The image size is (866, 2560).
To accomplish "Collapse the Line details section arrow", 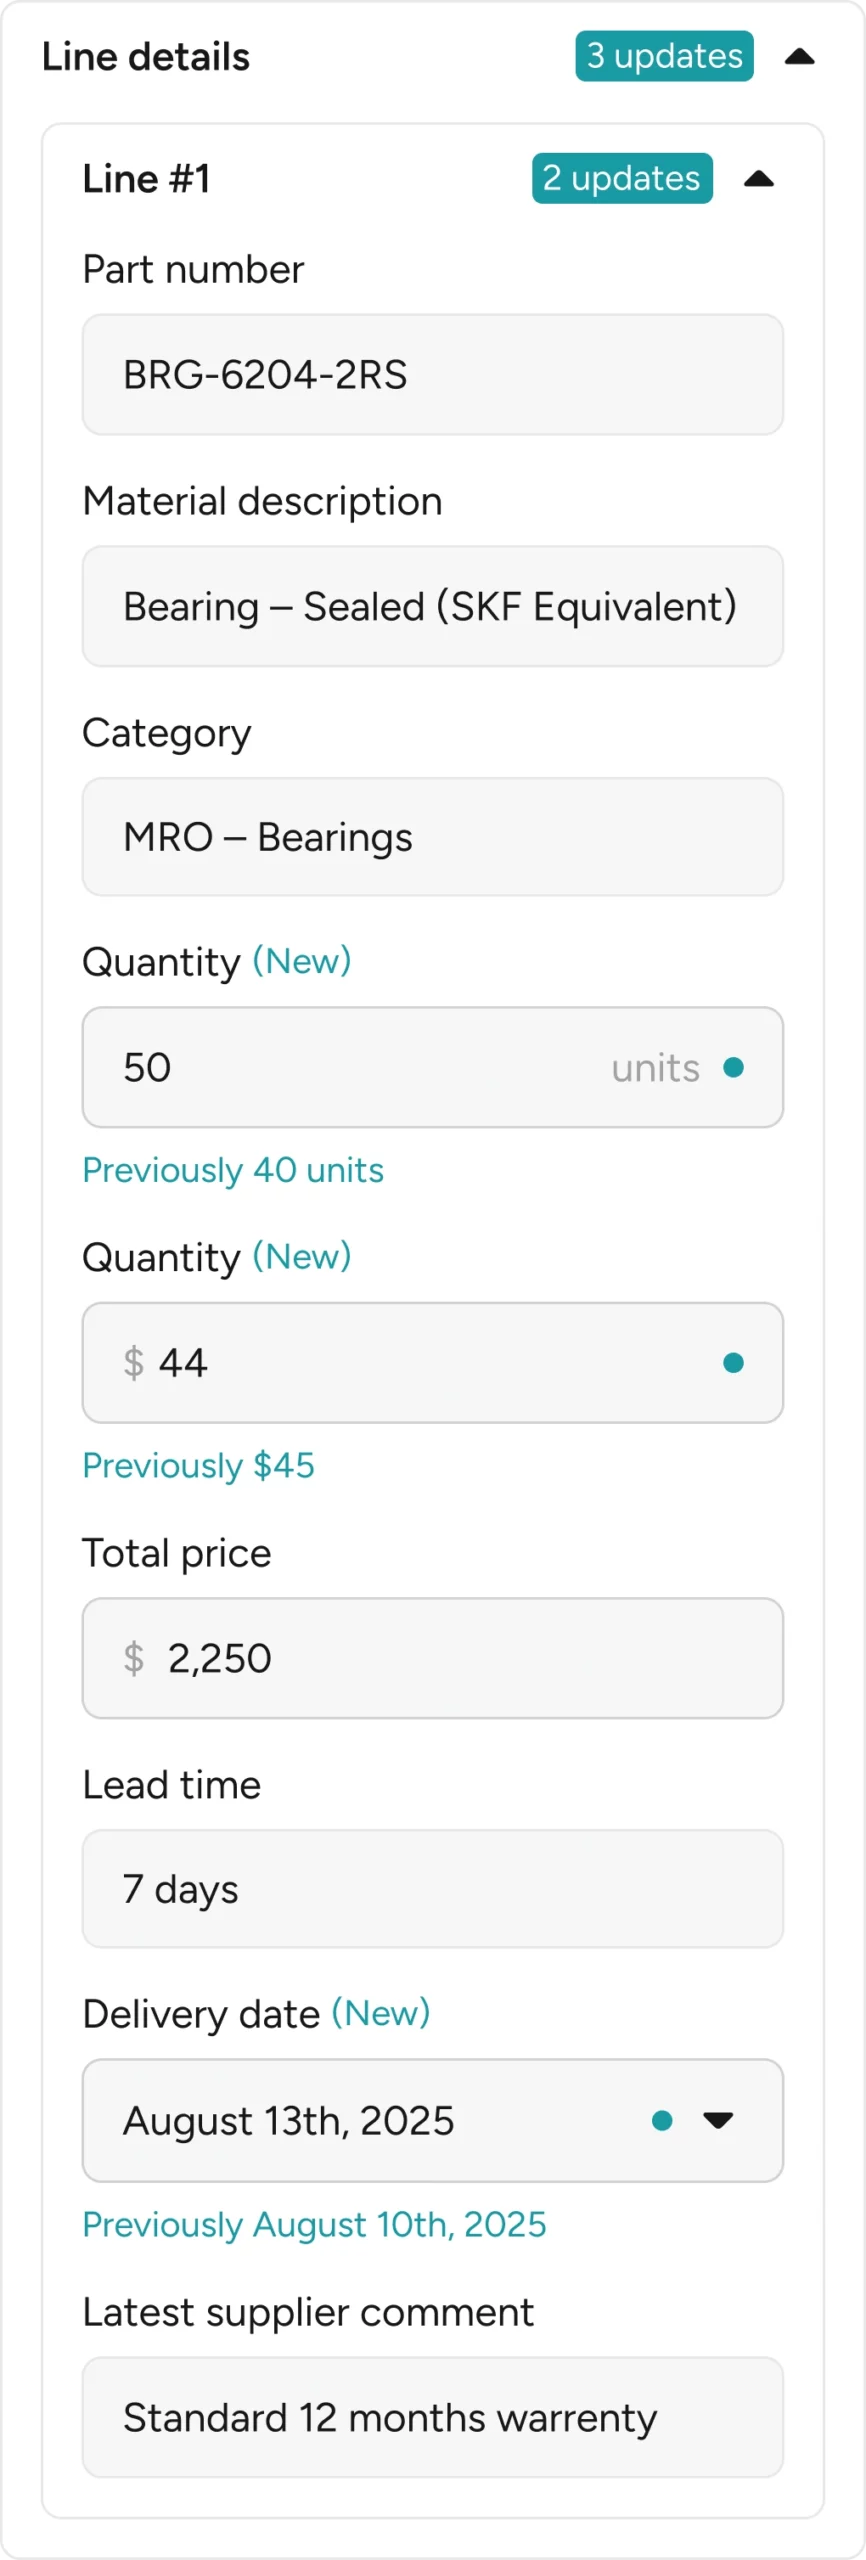I will (x=799, y=57).
